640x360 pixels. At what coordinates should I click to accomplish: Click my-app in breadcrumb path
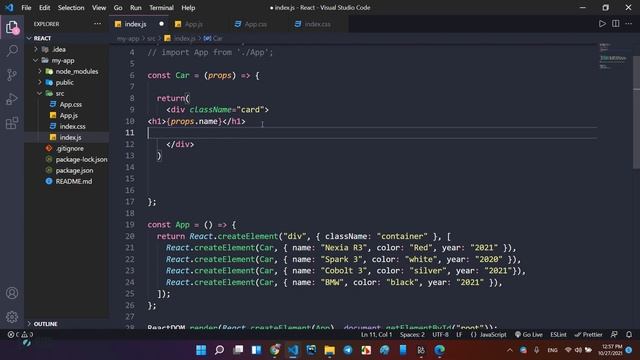128,38
